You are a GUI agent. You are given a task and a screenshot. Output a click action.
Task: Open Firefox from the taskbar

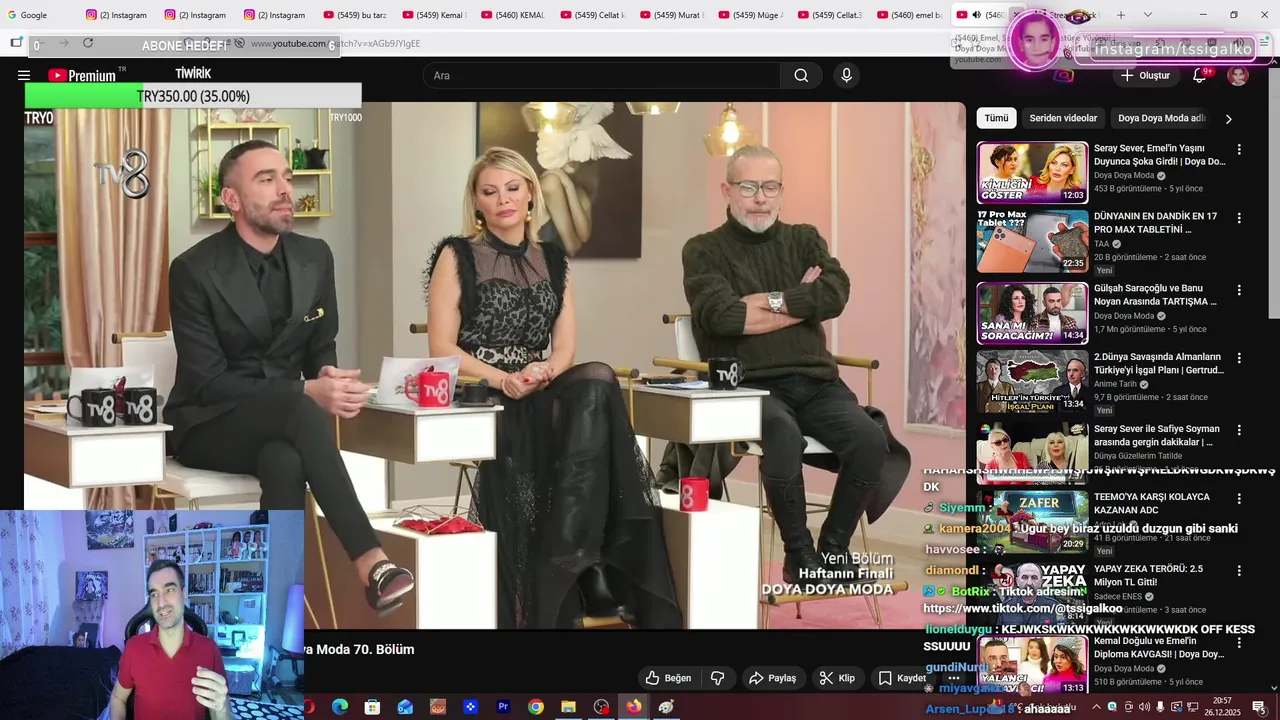pos(634,707)
